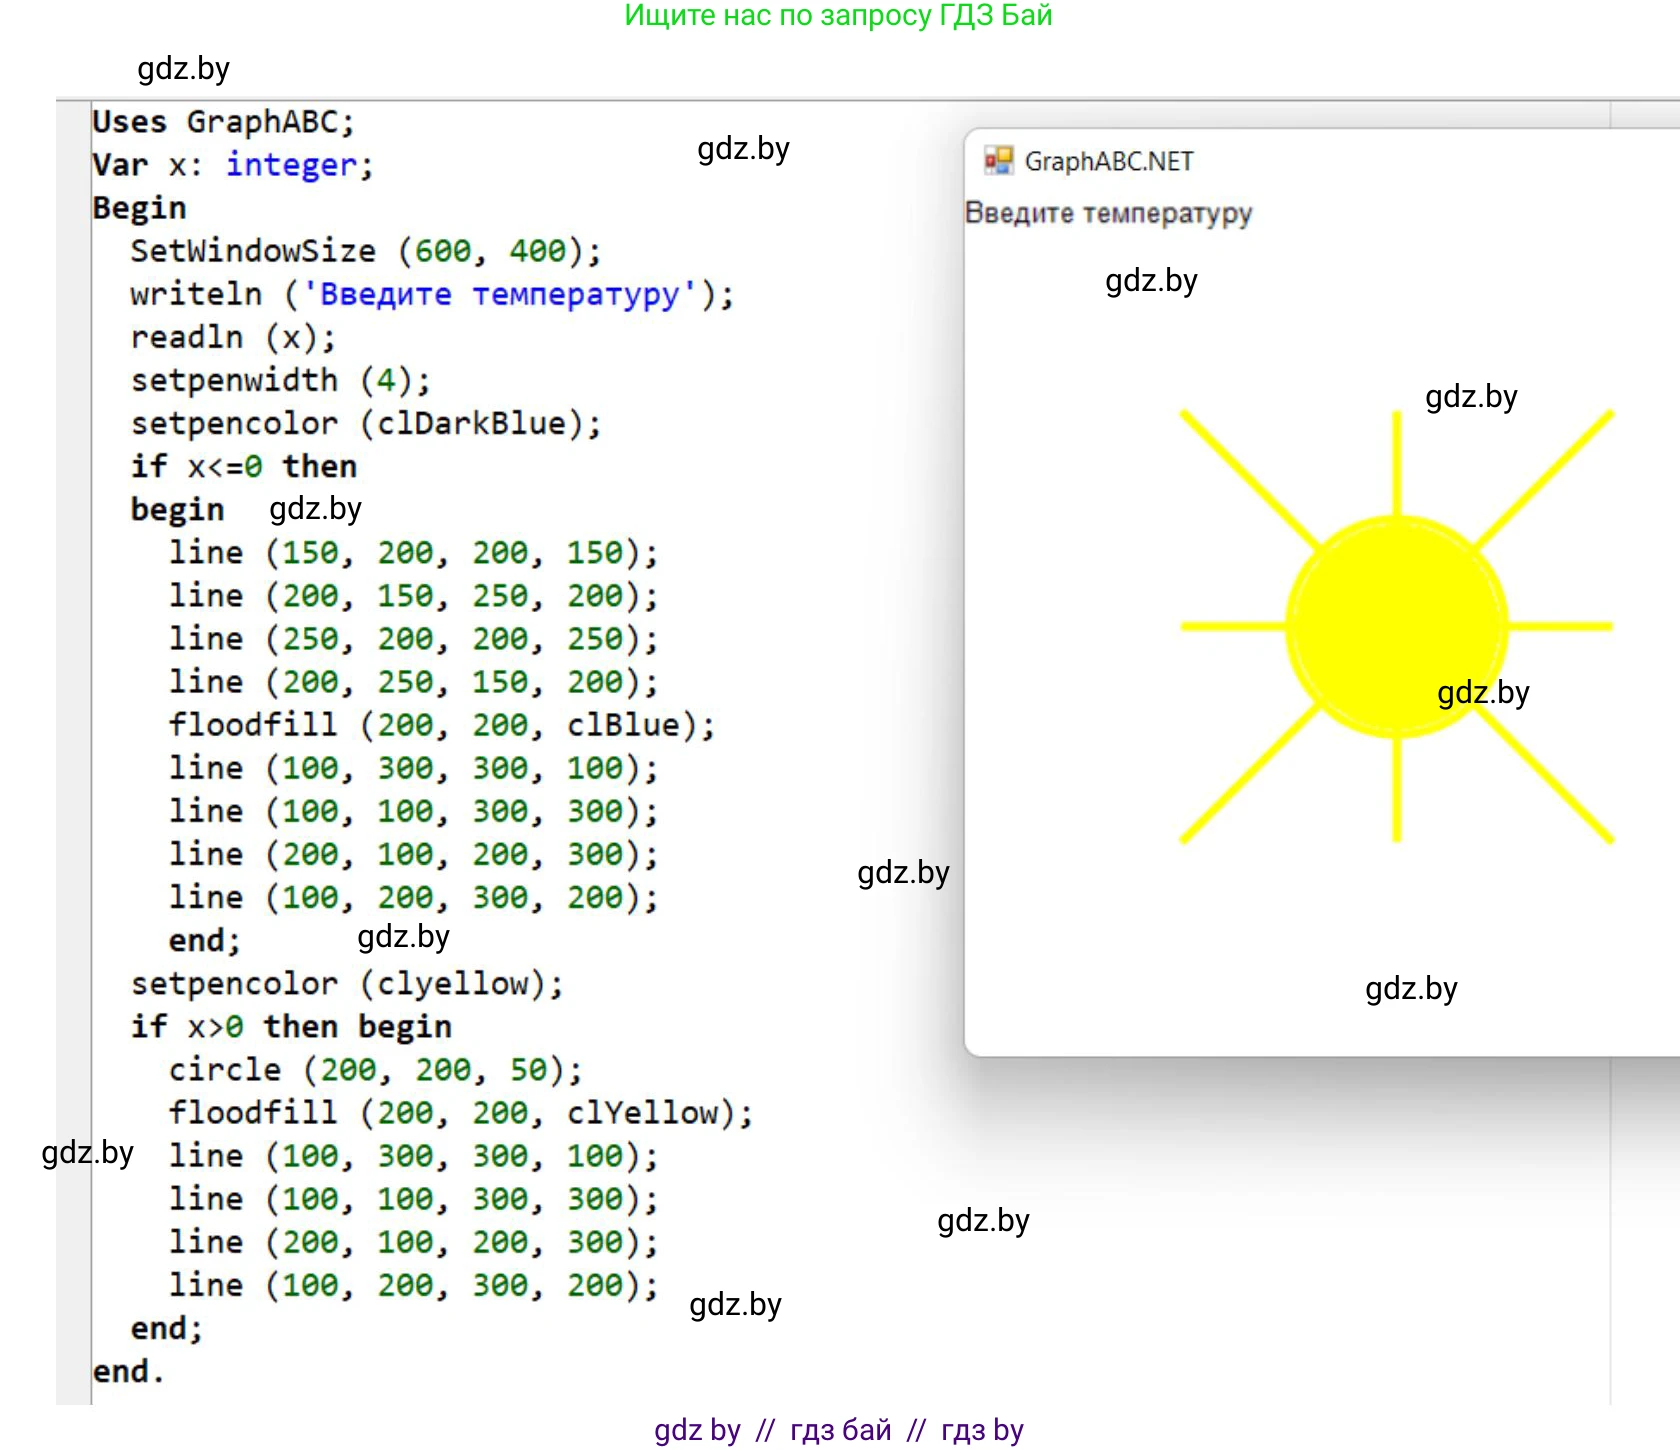The width and height of the screenshot is (1680, 1450).
Task: Click the GraphABC.NET window icon
Action: pos(997,161)
